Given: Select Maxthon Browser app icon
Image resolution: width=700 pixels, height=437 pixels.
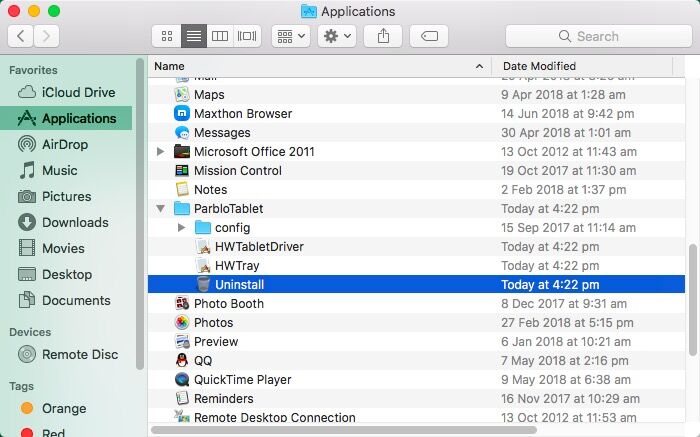Looking at the screenshot, I should pyautogui.click(x=182, y=114).
